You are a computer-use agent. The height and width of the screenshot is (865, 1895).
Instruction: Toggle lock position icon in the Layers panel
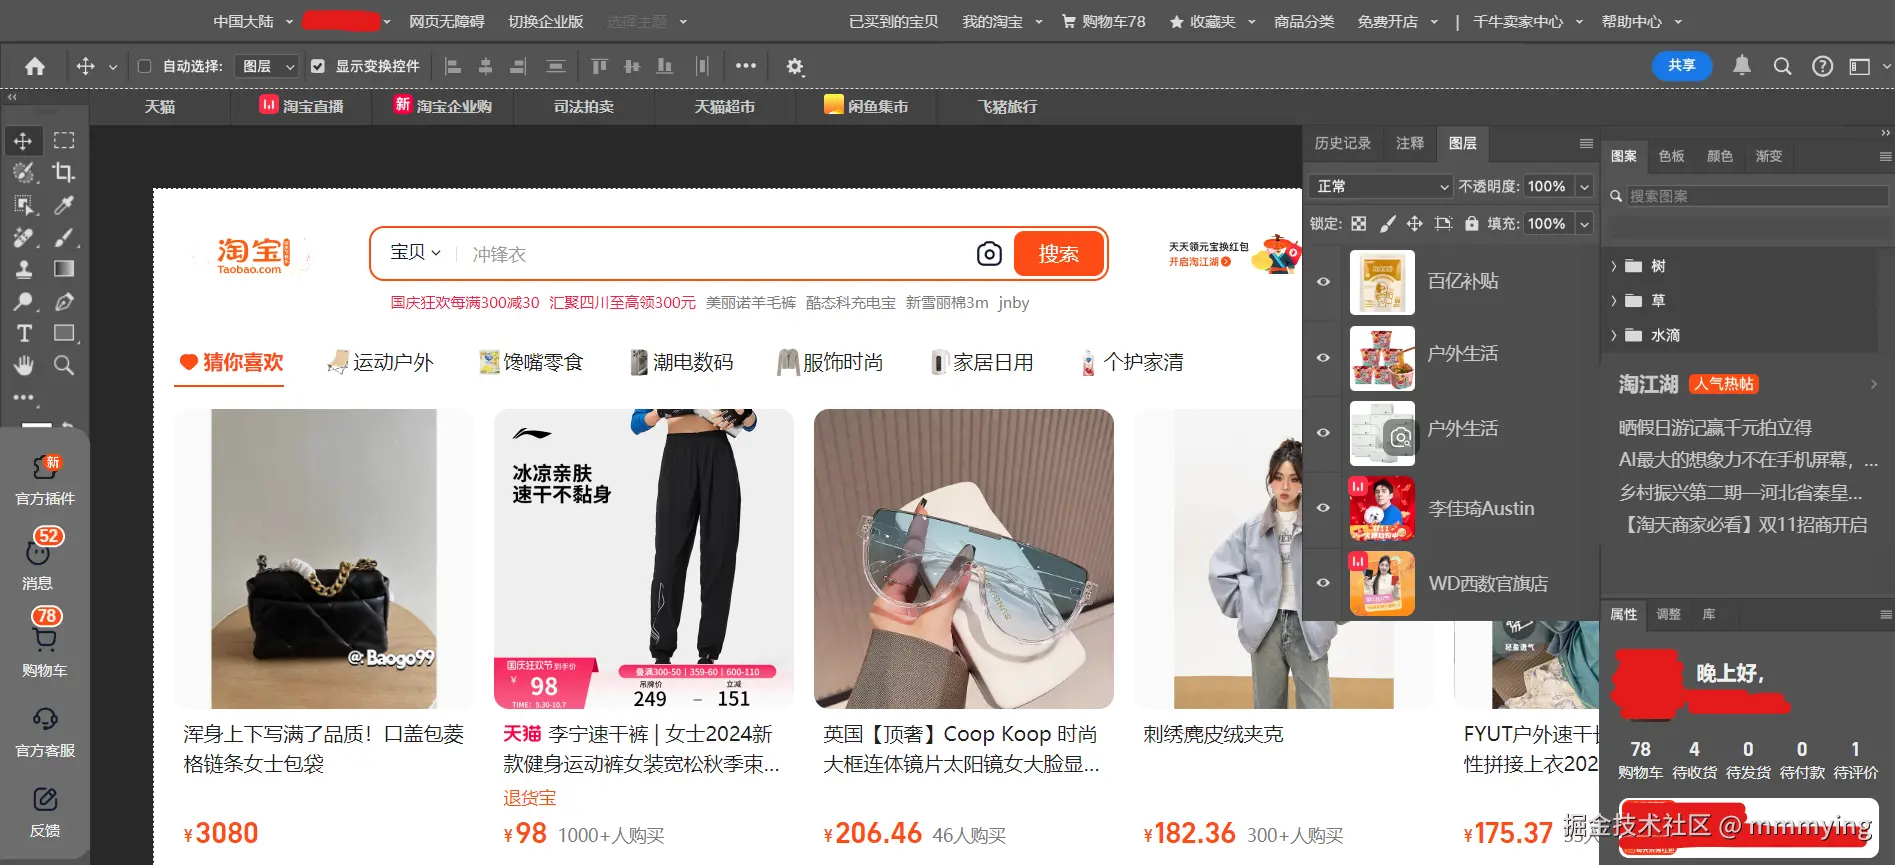pos(1415,224)
